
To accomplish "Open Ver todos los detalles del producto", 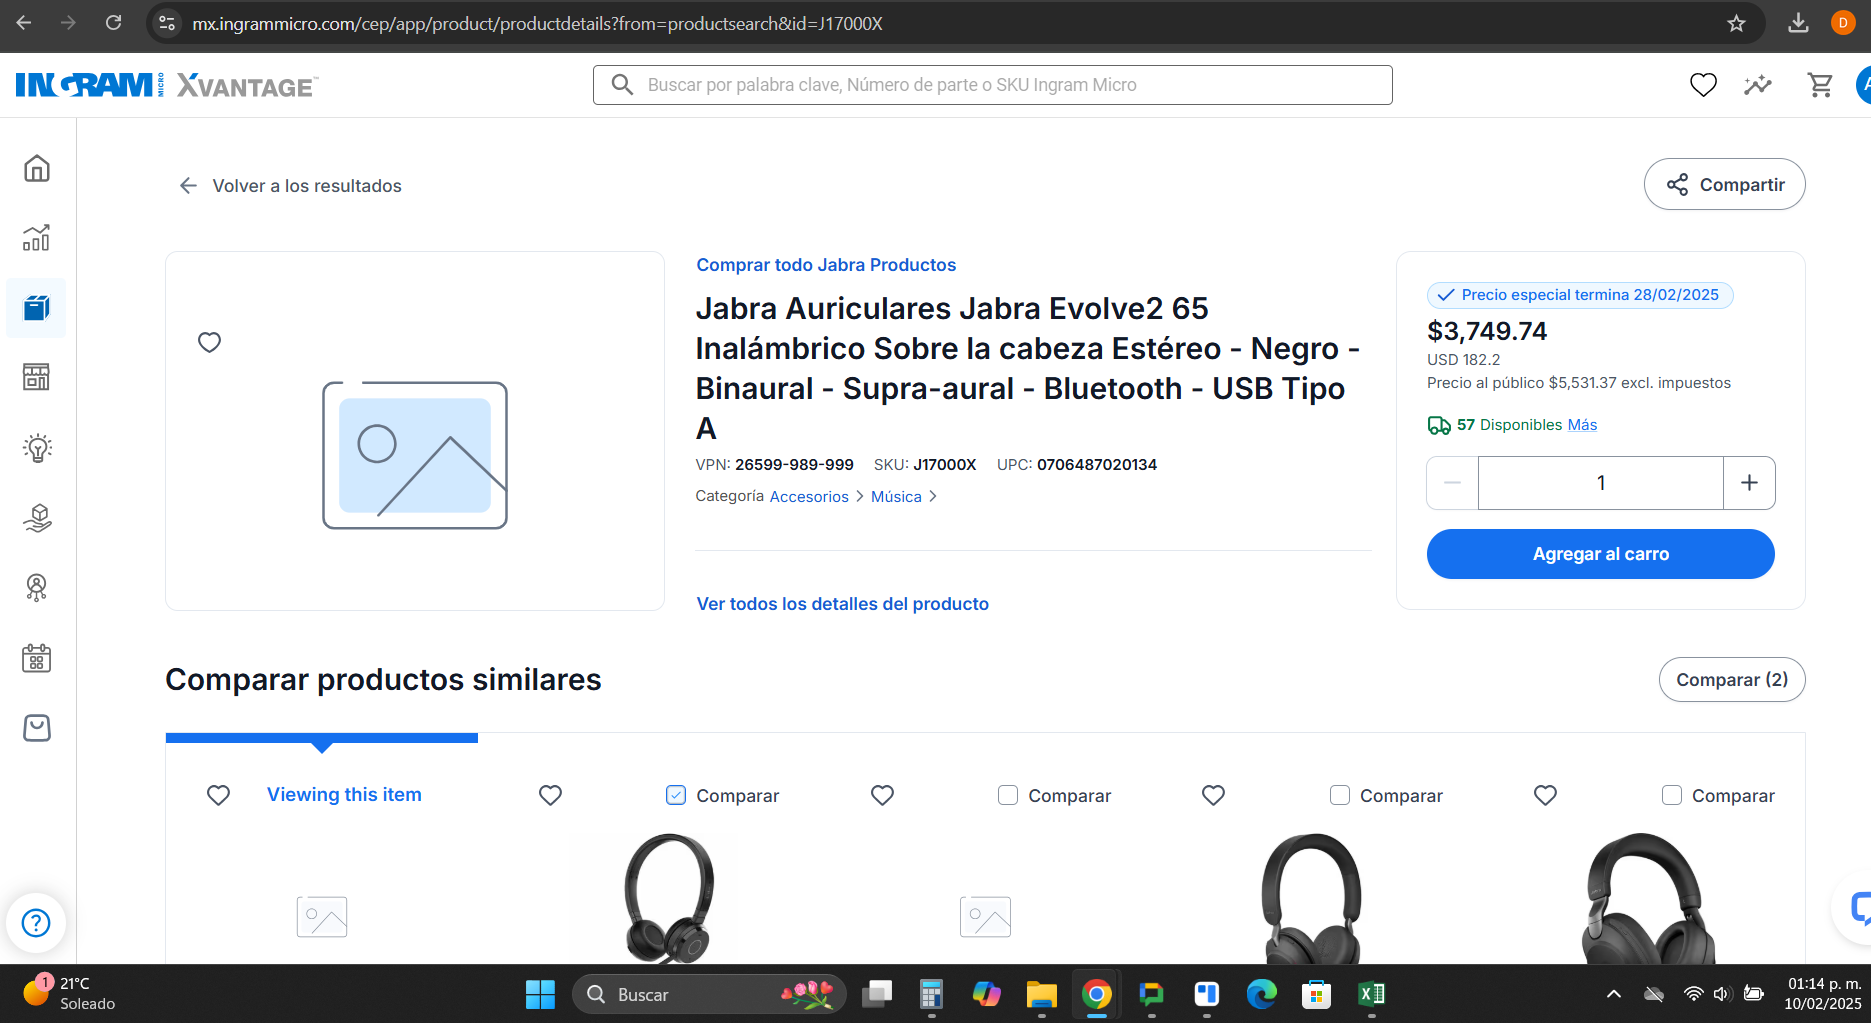I will [x=843, y=604].
